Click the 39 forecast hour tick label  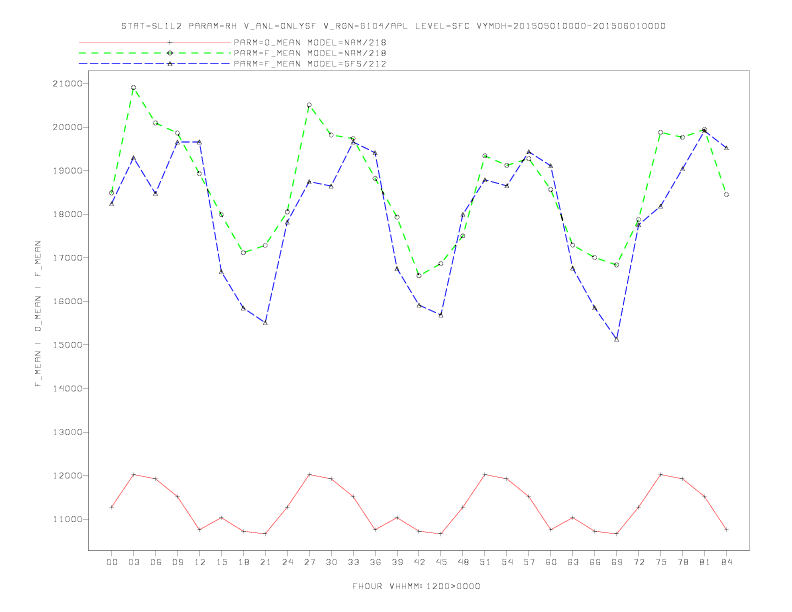pyautogui.click(x=397, y=562)
